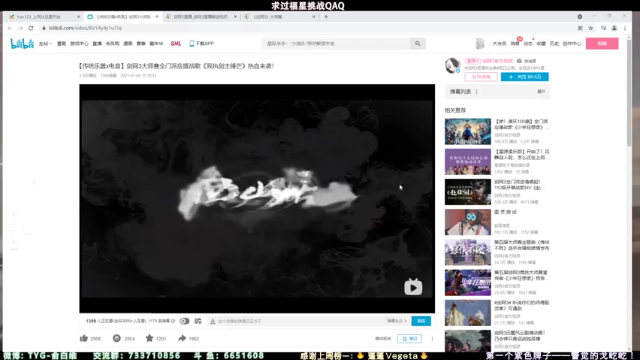This screenshot has height=360, width=640.
Task: Click the danmaku list vertical dots icon
Action: 476,92
